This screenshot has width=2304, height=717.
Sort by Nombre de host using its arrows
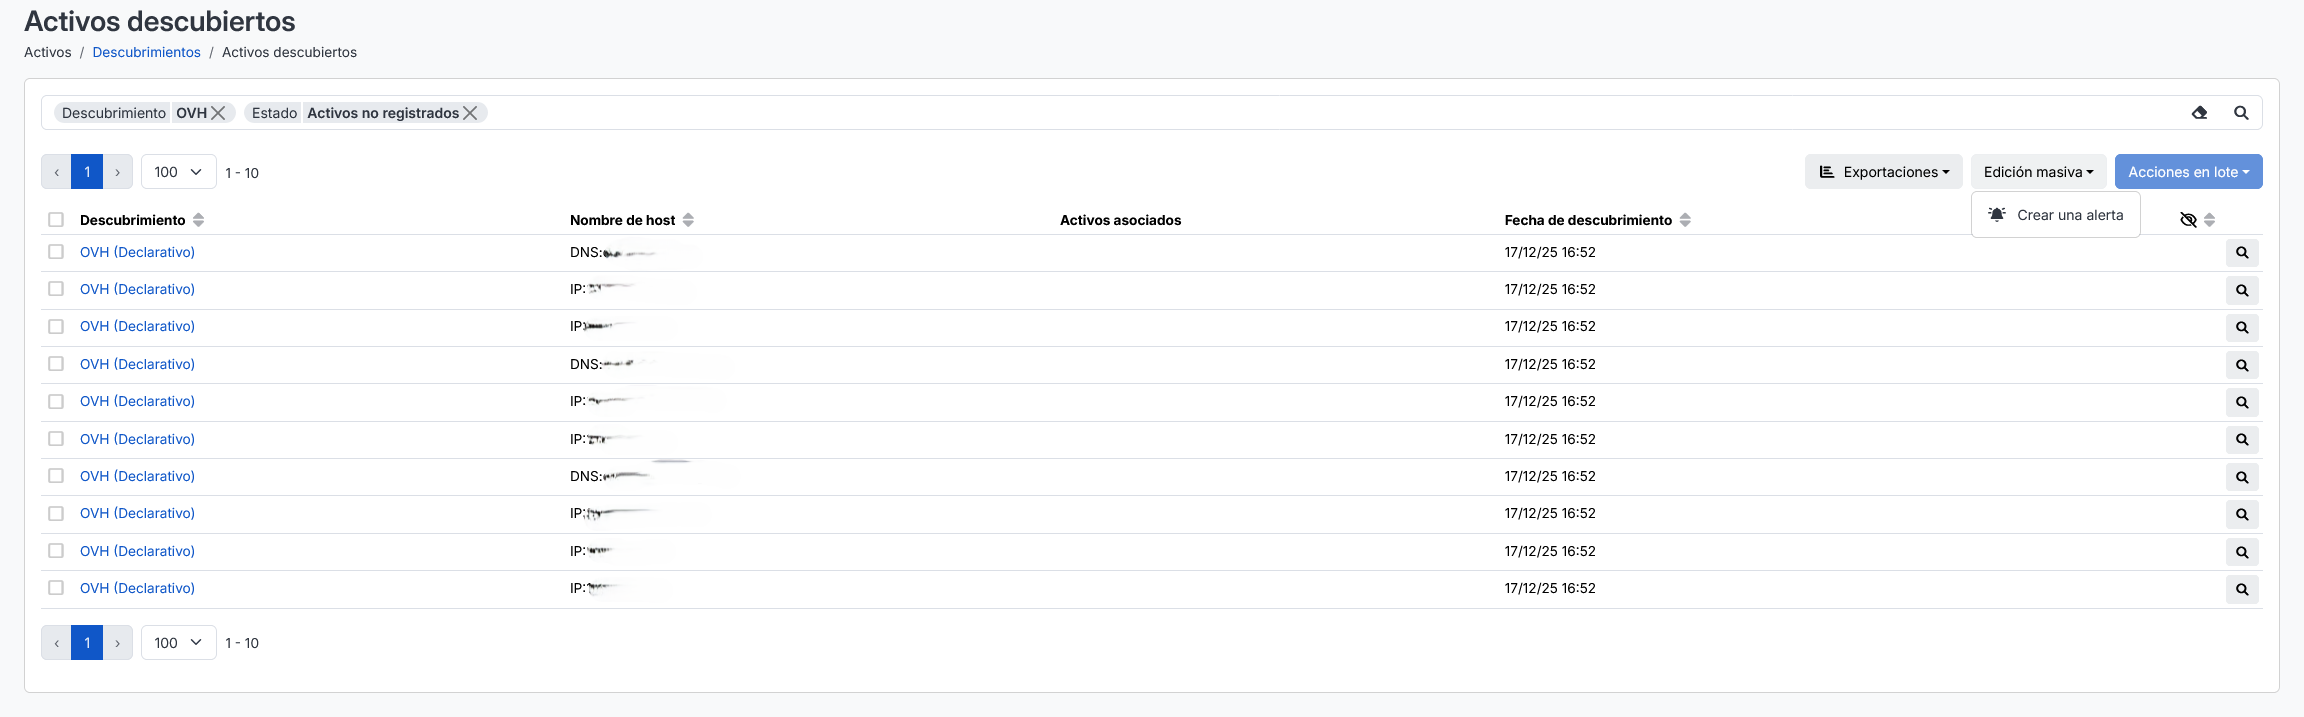(x=688, y=220)
